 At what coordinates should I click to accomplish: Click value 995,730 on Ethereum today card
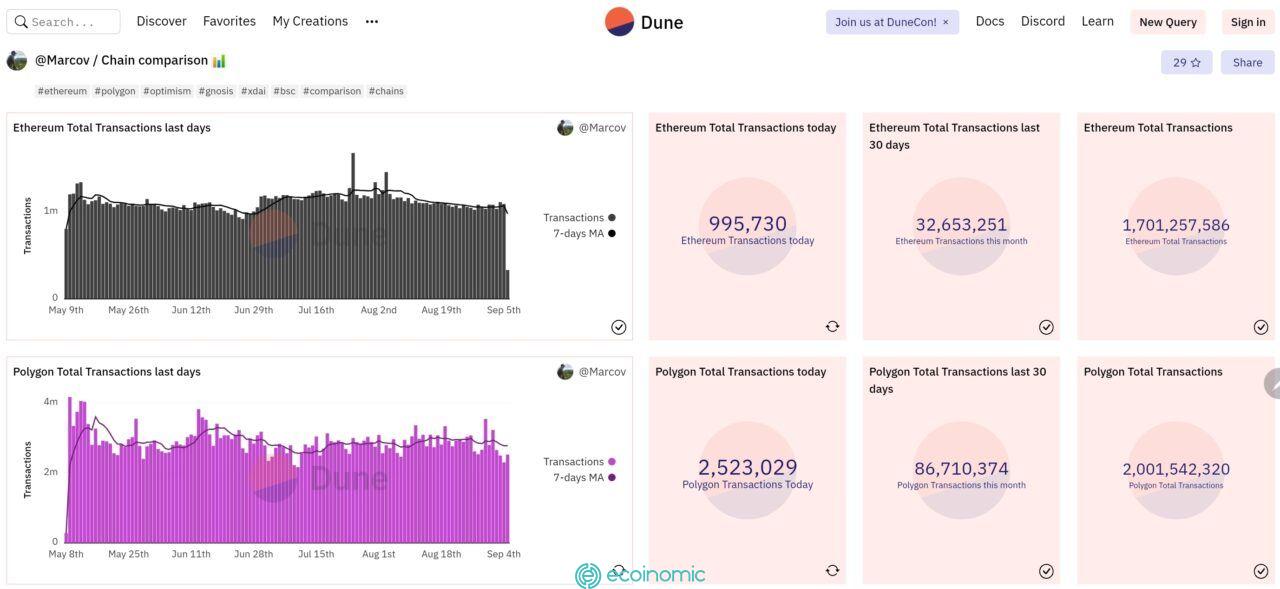coord(748,224)
